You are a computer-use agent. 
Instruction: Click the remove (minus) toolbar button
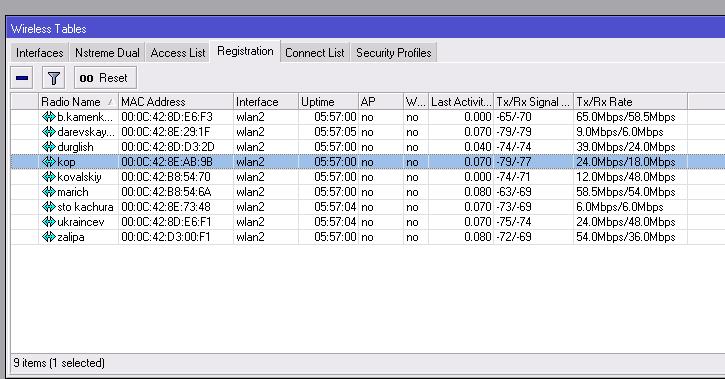pyautogui.click(x=22, y=78)
